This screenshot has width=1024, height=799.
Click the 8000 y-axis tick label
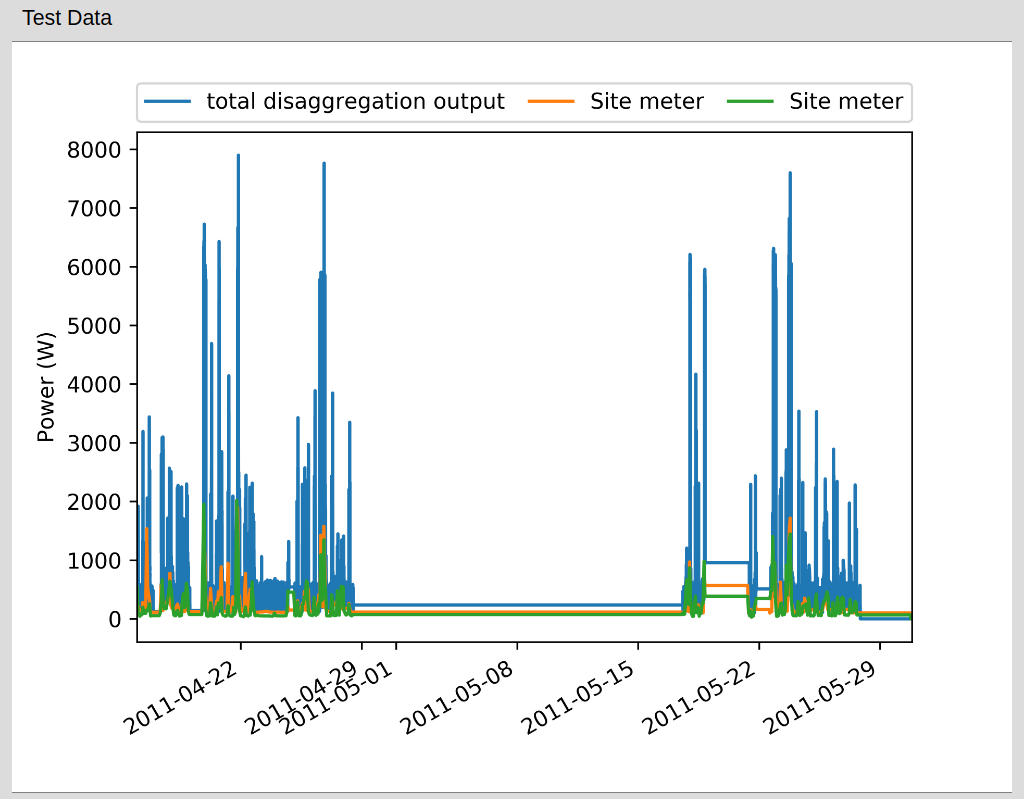[94, 150]
